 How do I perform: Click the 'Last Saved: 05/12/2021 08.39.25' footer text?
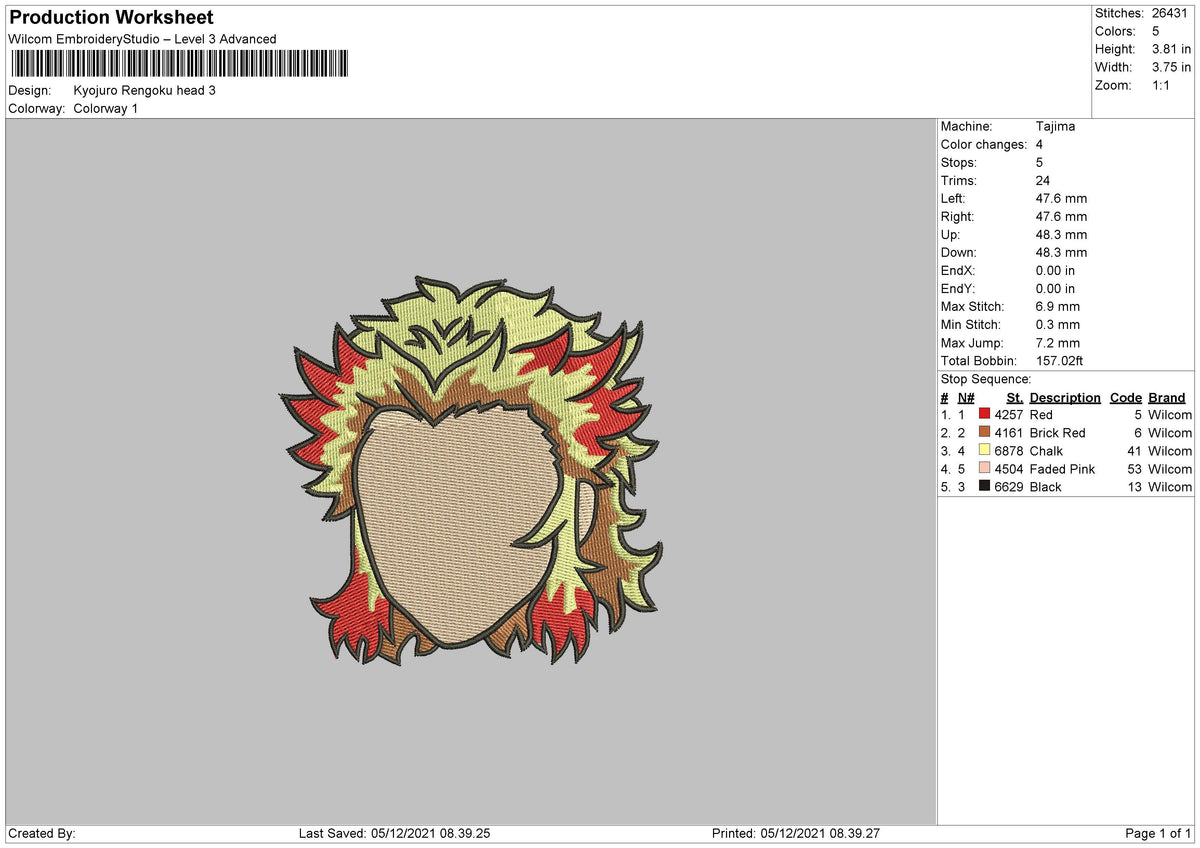pyautogui.click(x=394, y=833)
